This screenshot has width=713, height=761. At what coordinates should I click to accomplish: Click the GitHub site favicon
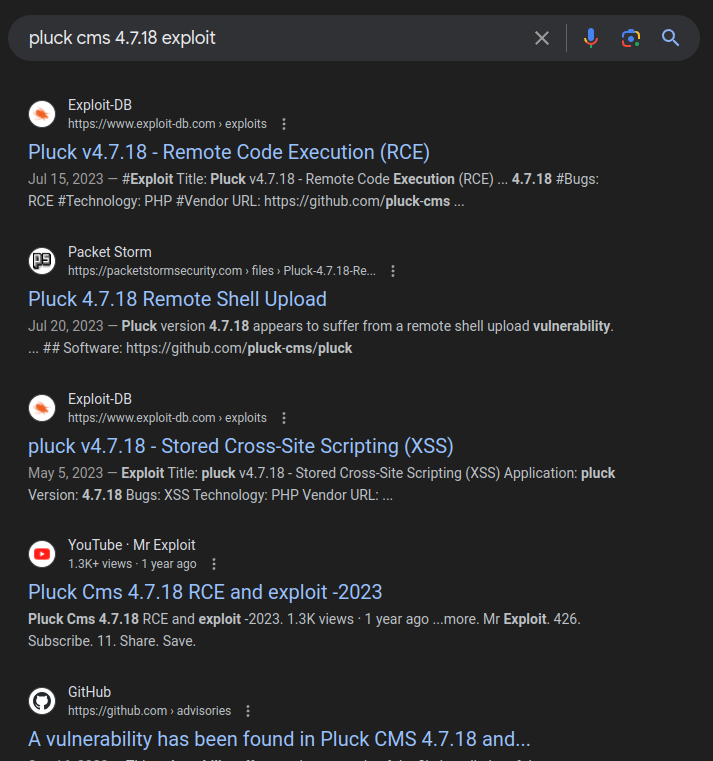(42, 701)
